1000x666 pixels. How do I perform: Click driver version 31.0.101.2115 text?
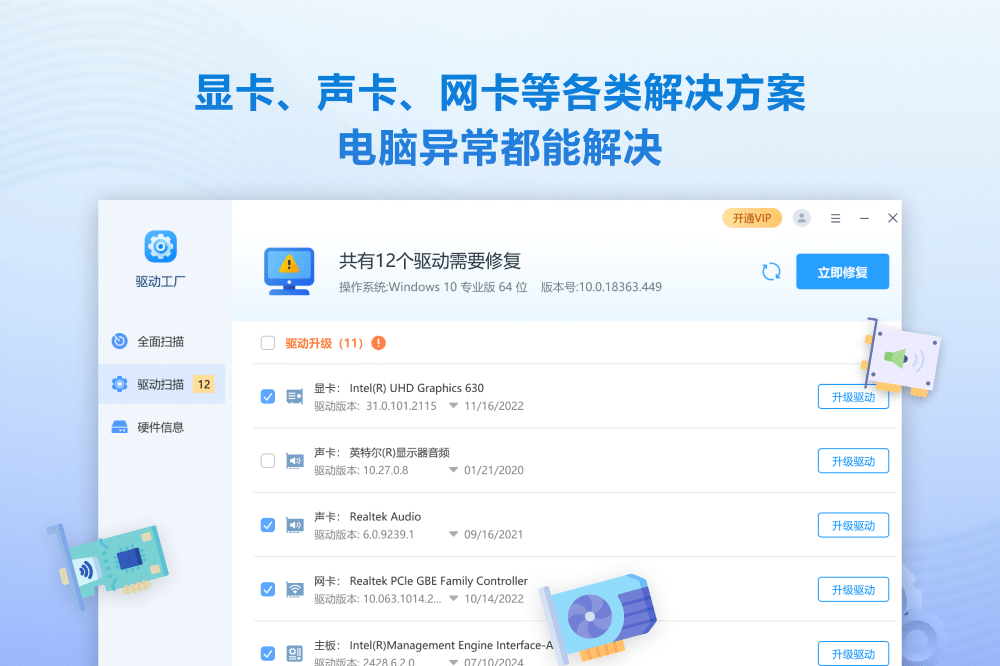point(401,406)
